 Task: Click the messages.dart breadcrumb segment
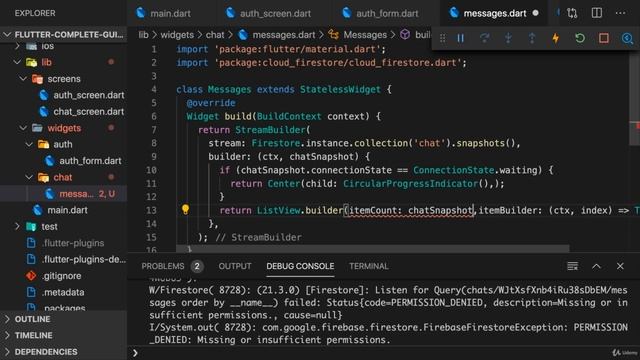tap(283, 35)
